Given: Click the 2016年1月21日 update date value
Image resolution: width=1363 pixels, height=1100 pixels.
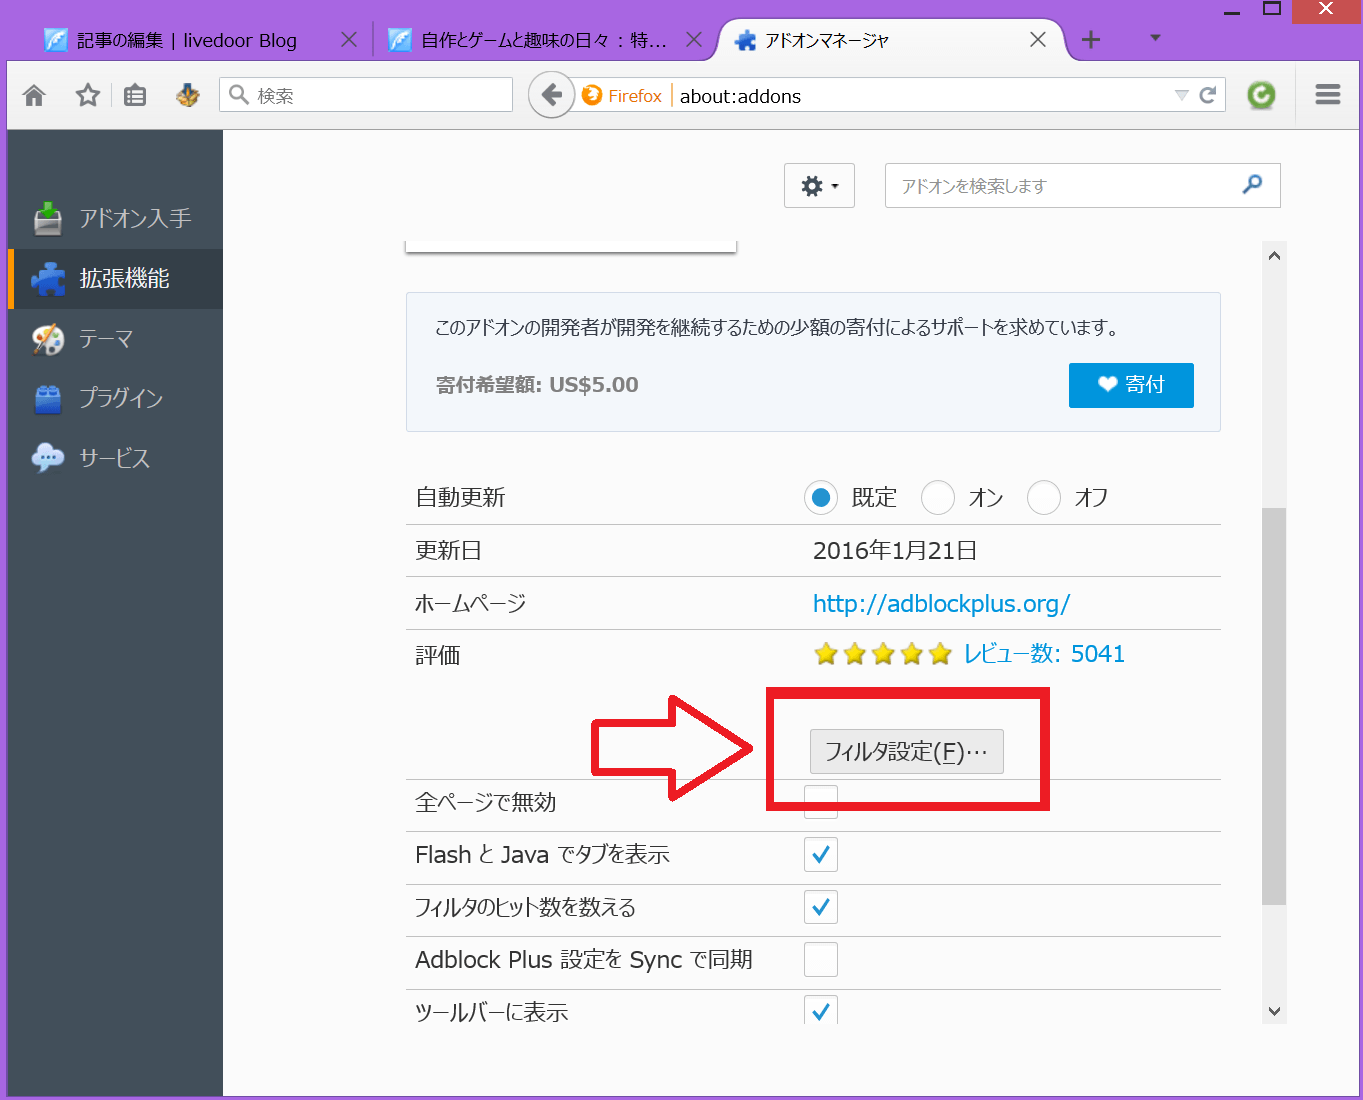Looking at the screenshot, I should tap(895, 551).
